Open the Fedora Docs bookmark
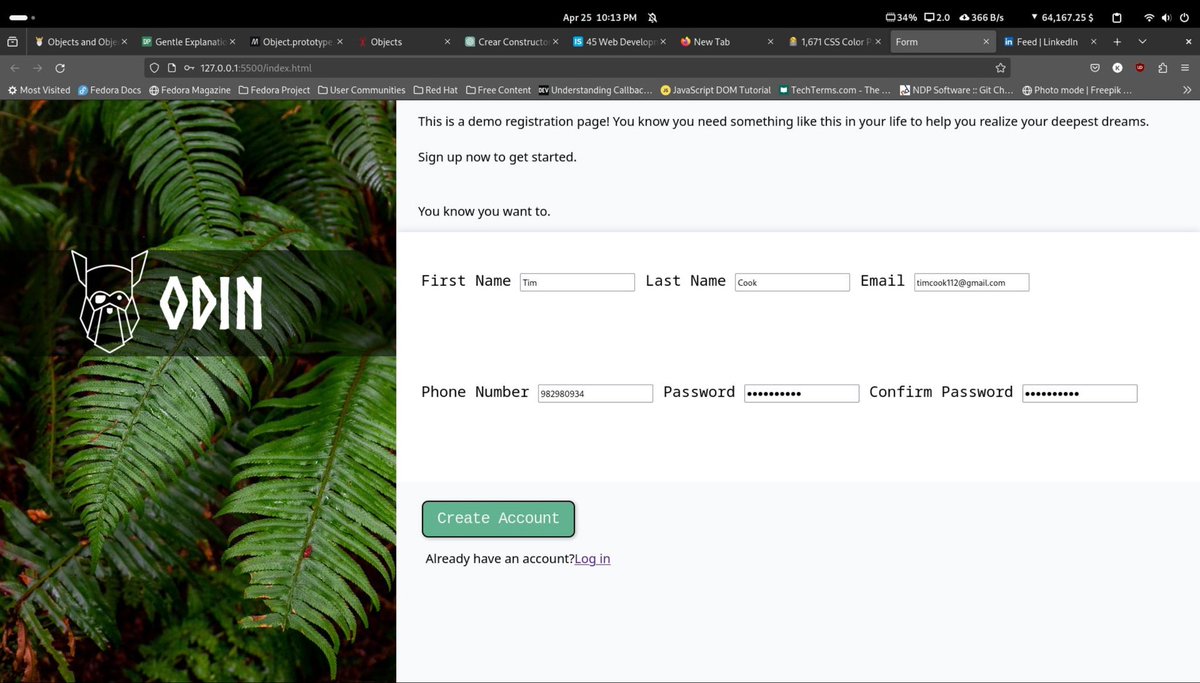The height and width of the screenshot is (683, 1200). [x=109, y=90]
